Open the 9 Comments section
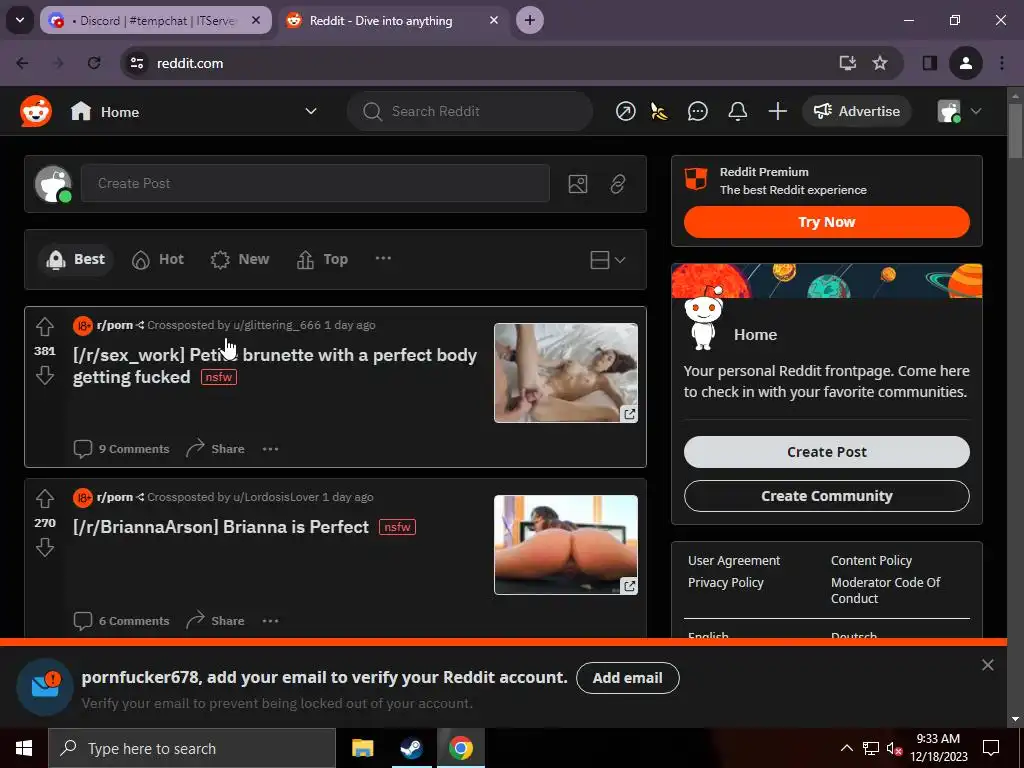 121,449
